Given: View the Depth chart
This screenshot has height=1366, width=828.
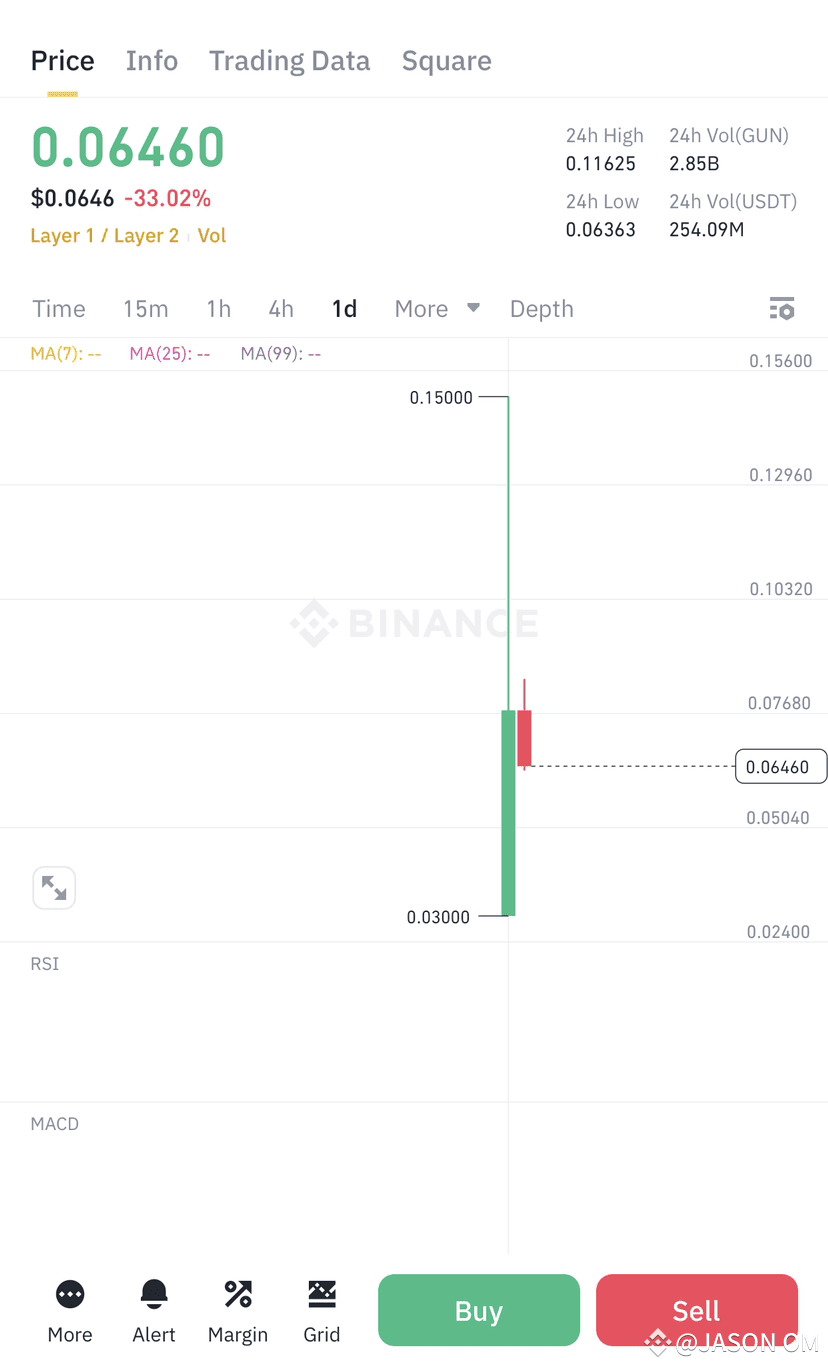Looking at the screenshot, I should 541,309.
